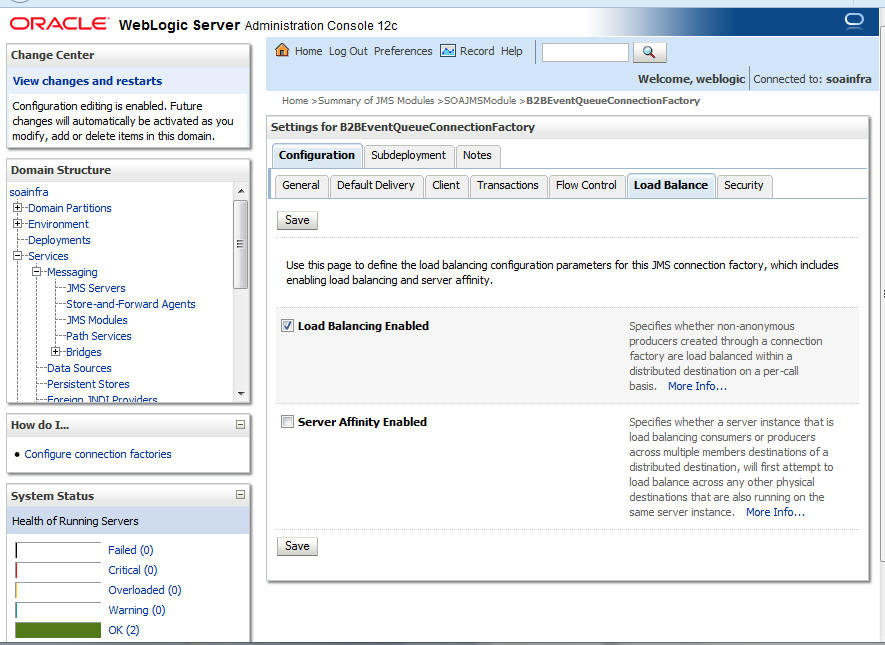Open Path Services tree item
This screenshot has width=885, height=645.
coord(99,336)
